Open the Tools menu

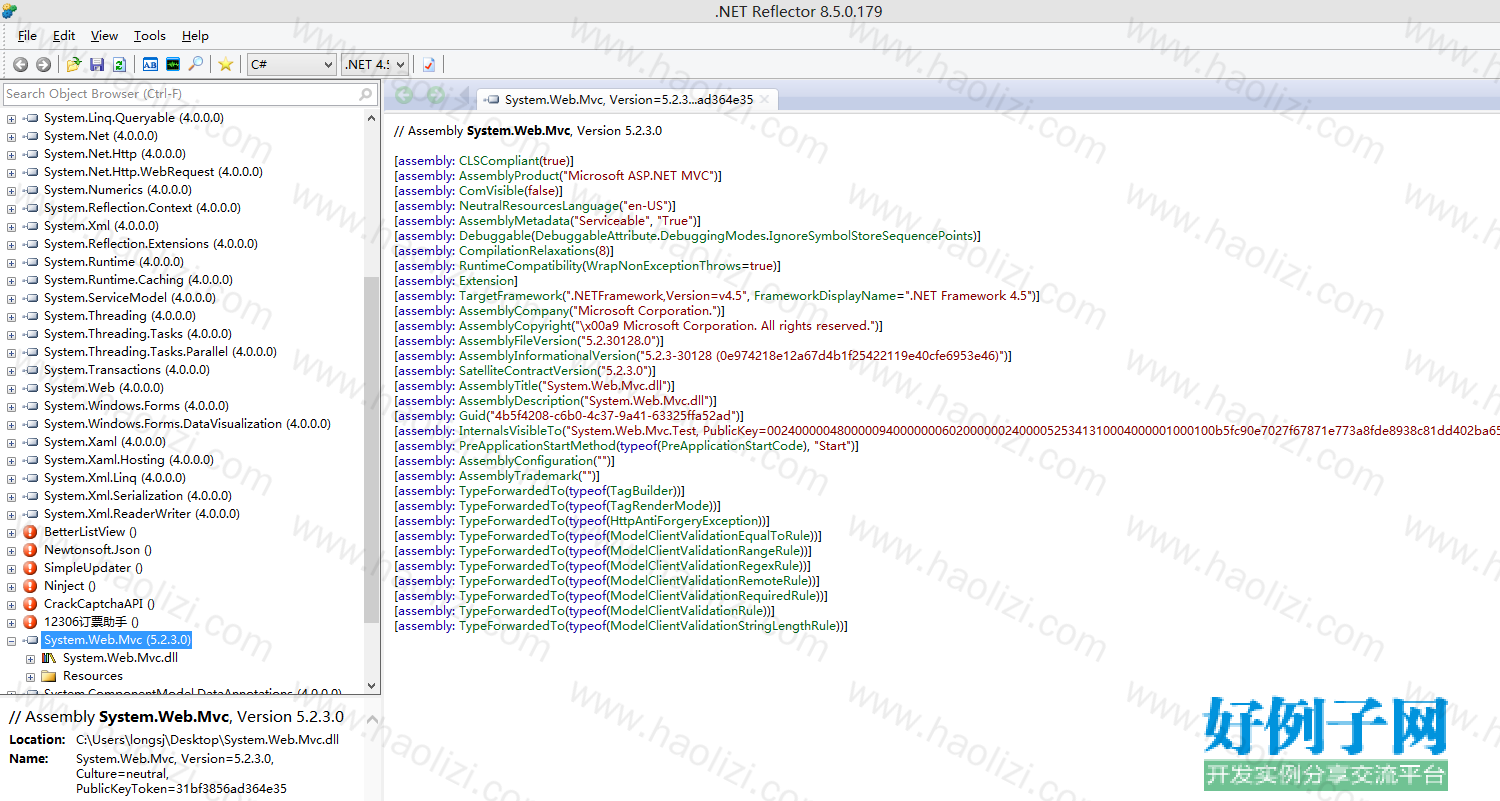pos(150,36)
